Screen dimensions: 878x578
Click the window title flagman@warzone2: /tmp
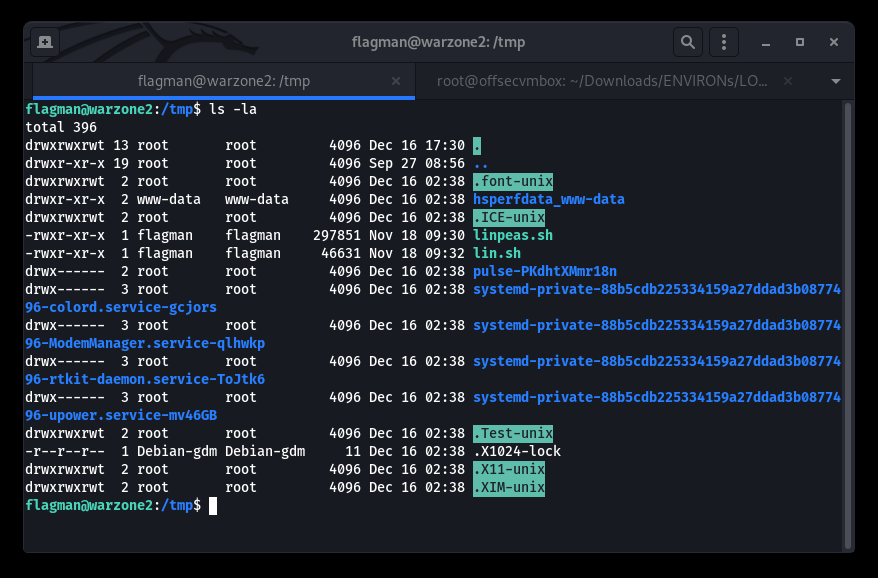tap(438, 43)
